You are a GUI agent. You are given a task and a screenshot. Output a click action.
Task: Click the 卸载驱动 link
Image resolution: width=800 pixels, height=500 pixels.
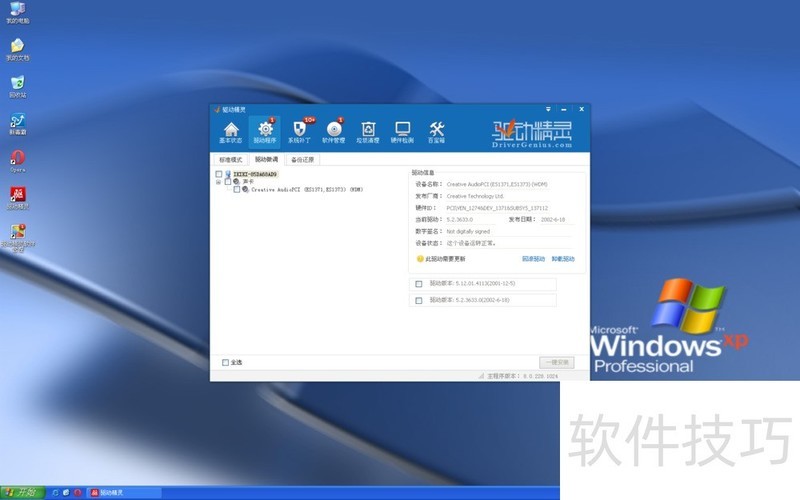[562, 259]
